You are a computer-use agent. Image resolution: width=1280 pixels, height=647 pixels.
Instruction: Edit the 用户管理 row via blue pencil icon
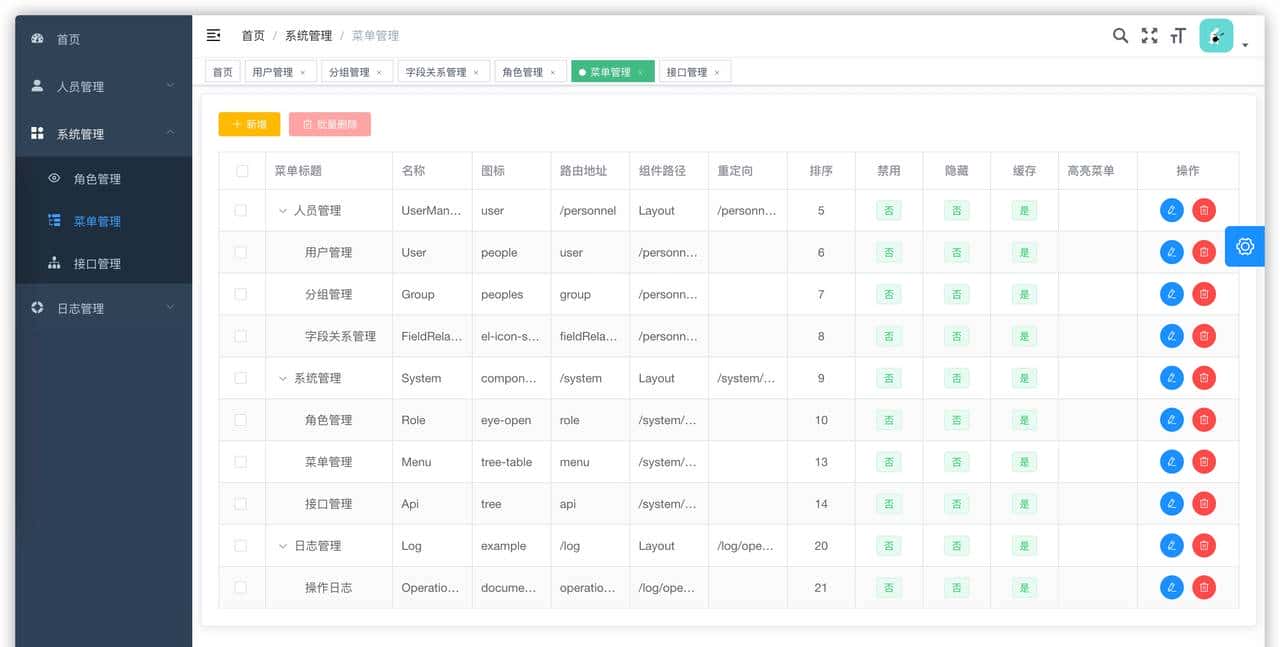coord(1171,252)
